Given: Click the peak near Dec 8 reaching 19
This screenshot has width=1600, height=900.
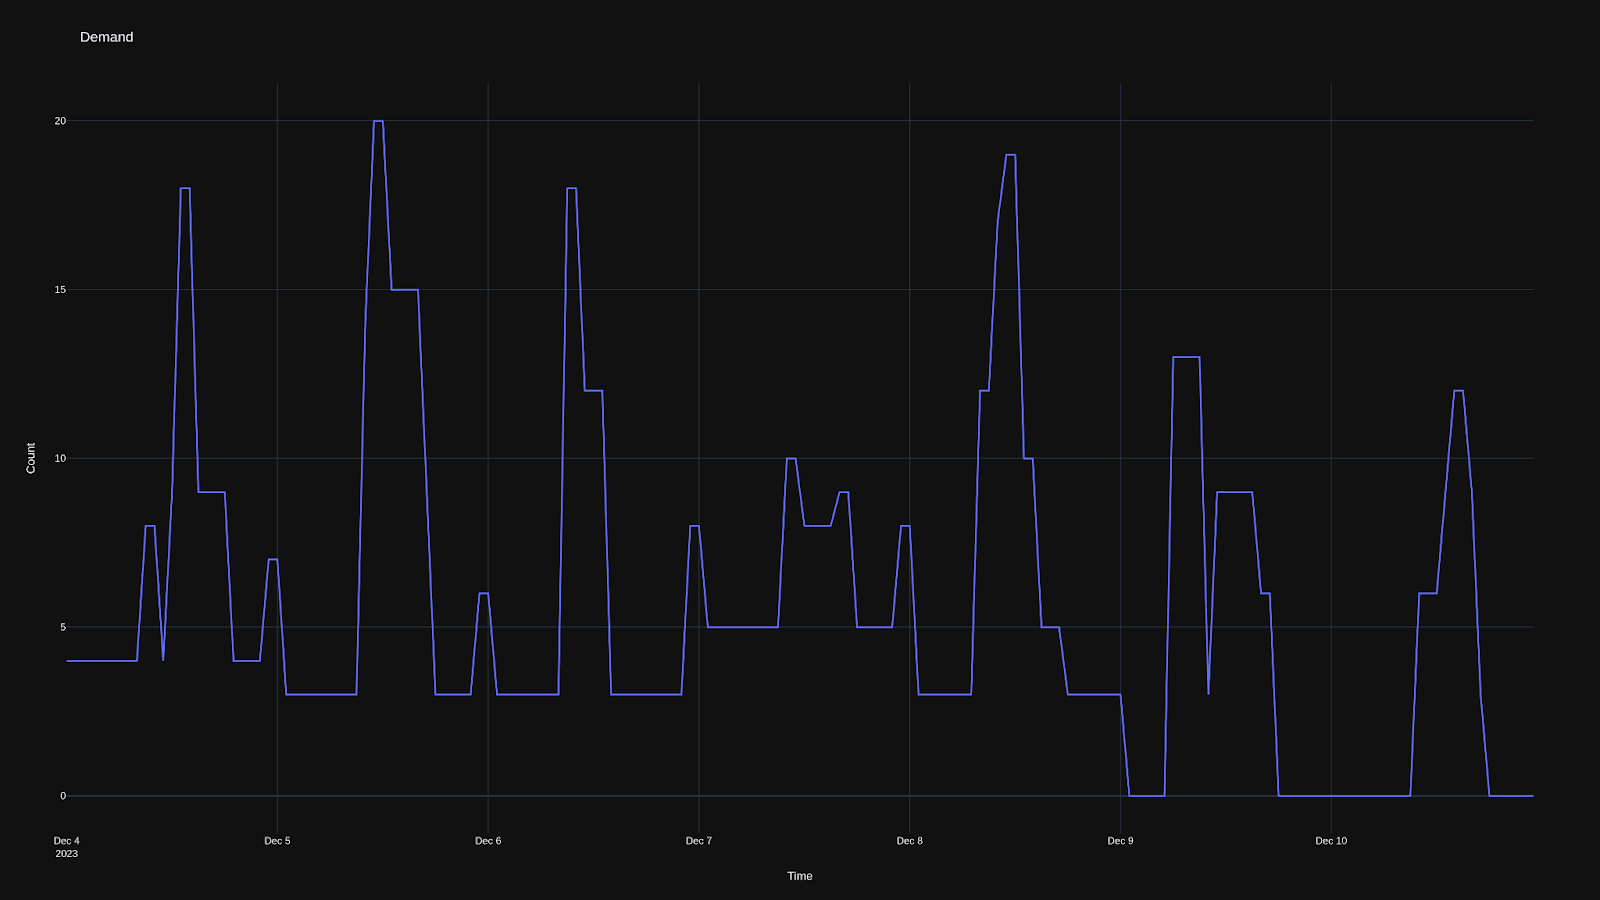Looking at the screenshot, I should click(1010, 155).
